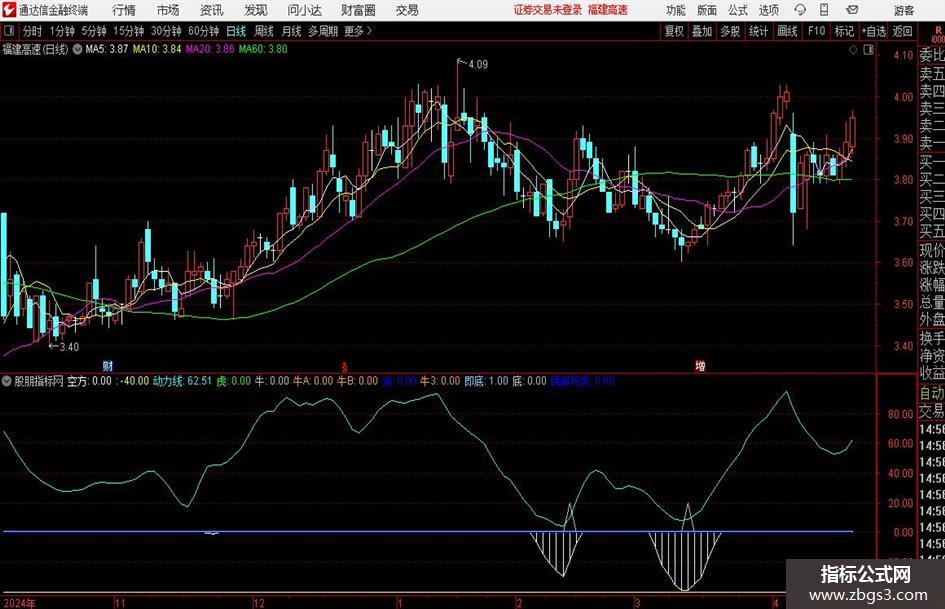Click the 空方: 0.00 indicator value
The height and width of the screenshot is (609, 945).
click(89, 381)
